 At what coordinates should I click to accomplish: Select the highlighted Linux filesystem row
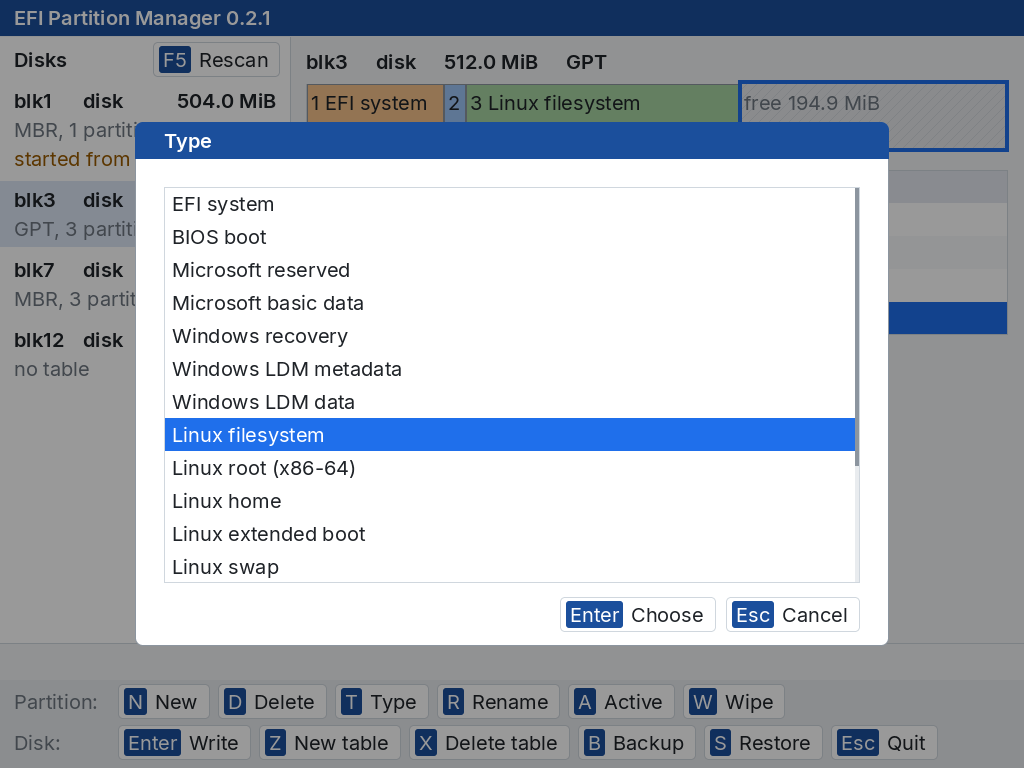coord(509,435)
